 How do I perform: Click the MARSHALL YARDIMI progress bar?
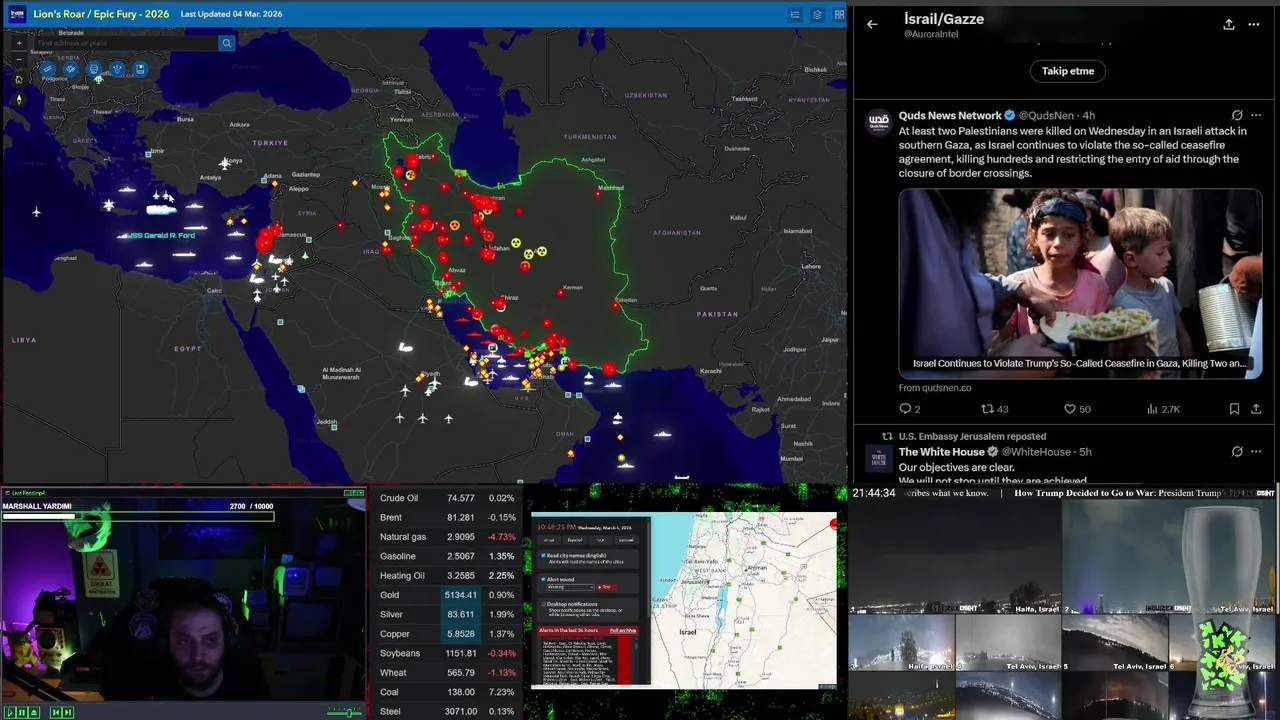(138, 516)
